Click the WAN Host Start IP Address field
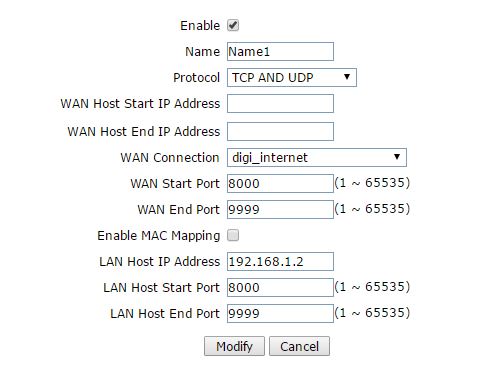 pyautogui.click(x=280, y=103)
